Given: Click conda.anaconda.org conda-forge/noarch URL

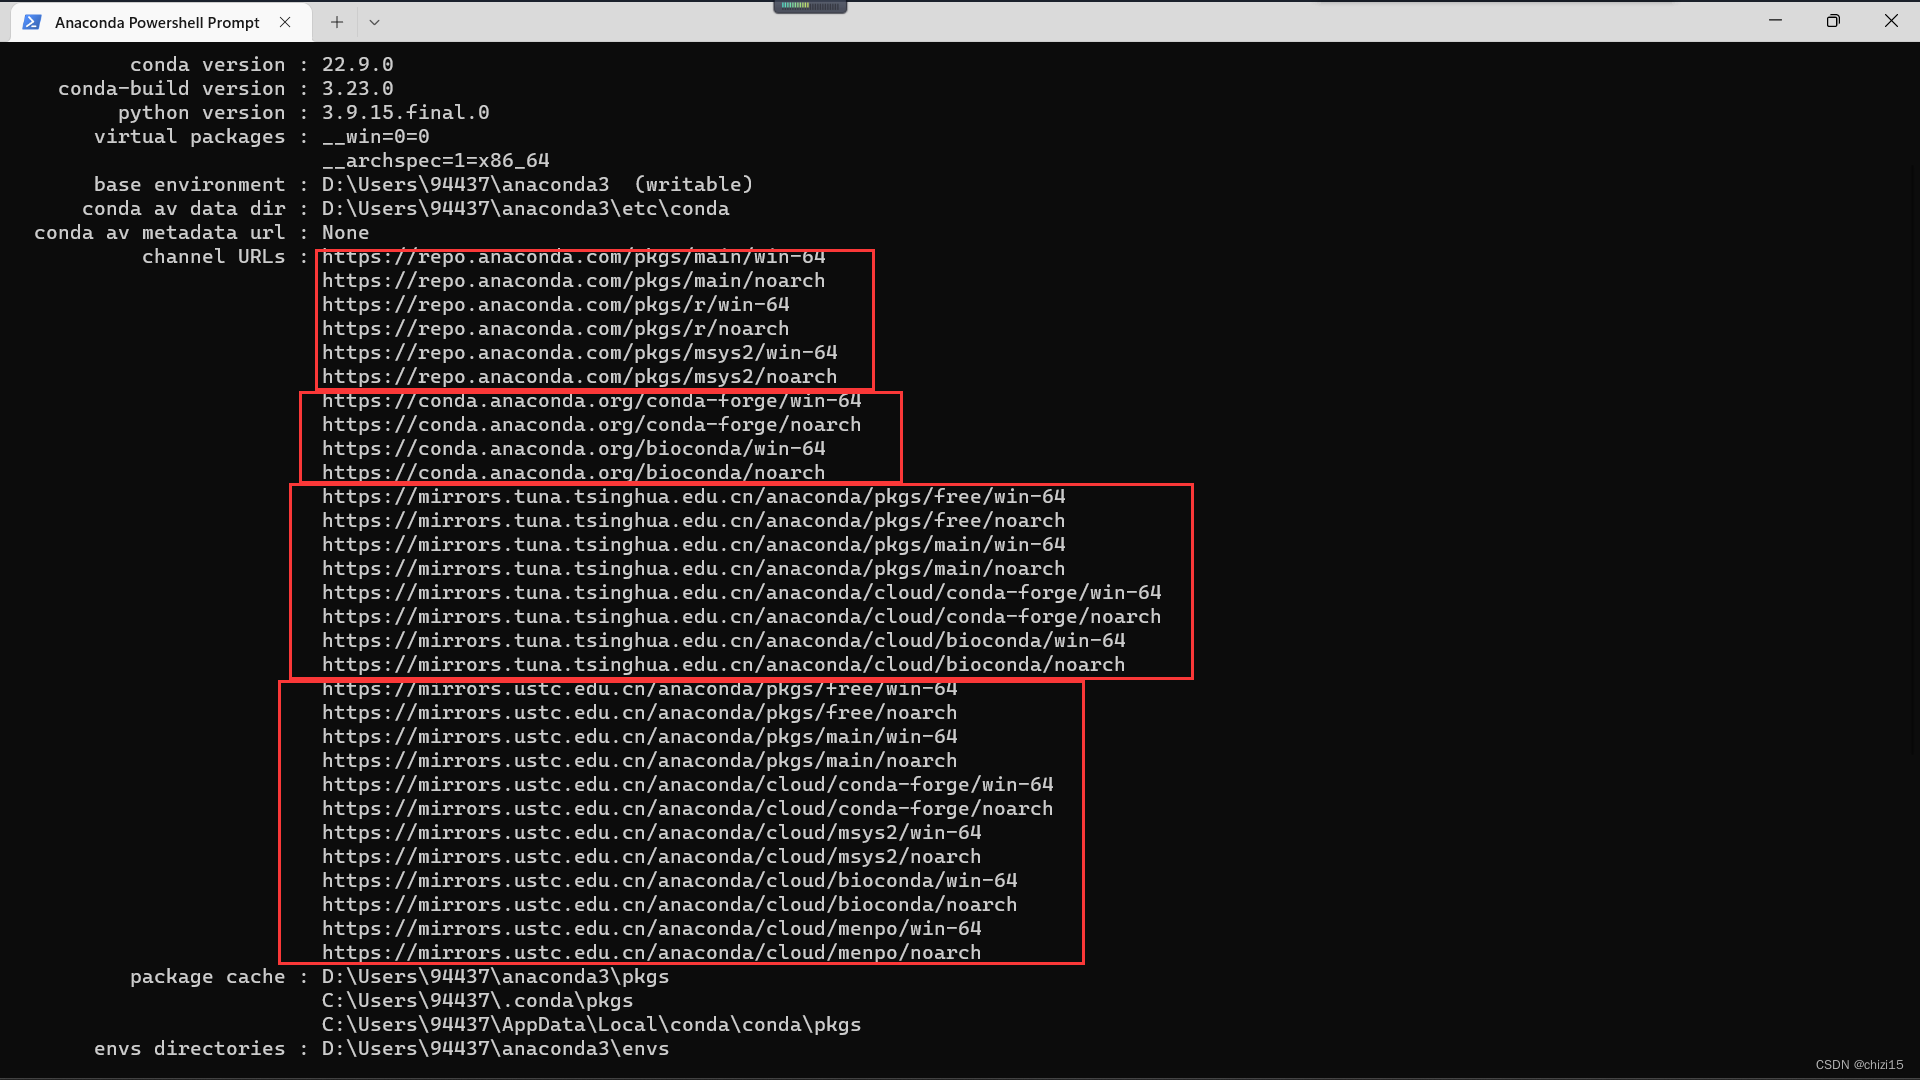Looking at the screenshot, I should point(591,425).
